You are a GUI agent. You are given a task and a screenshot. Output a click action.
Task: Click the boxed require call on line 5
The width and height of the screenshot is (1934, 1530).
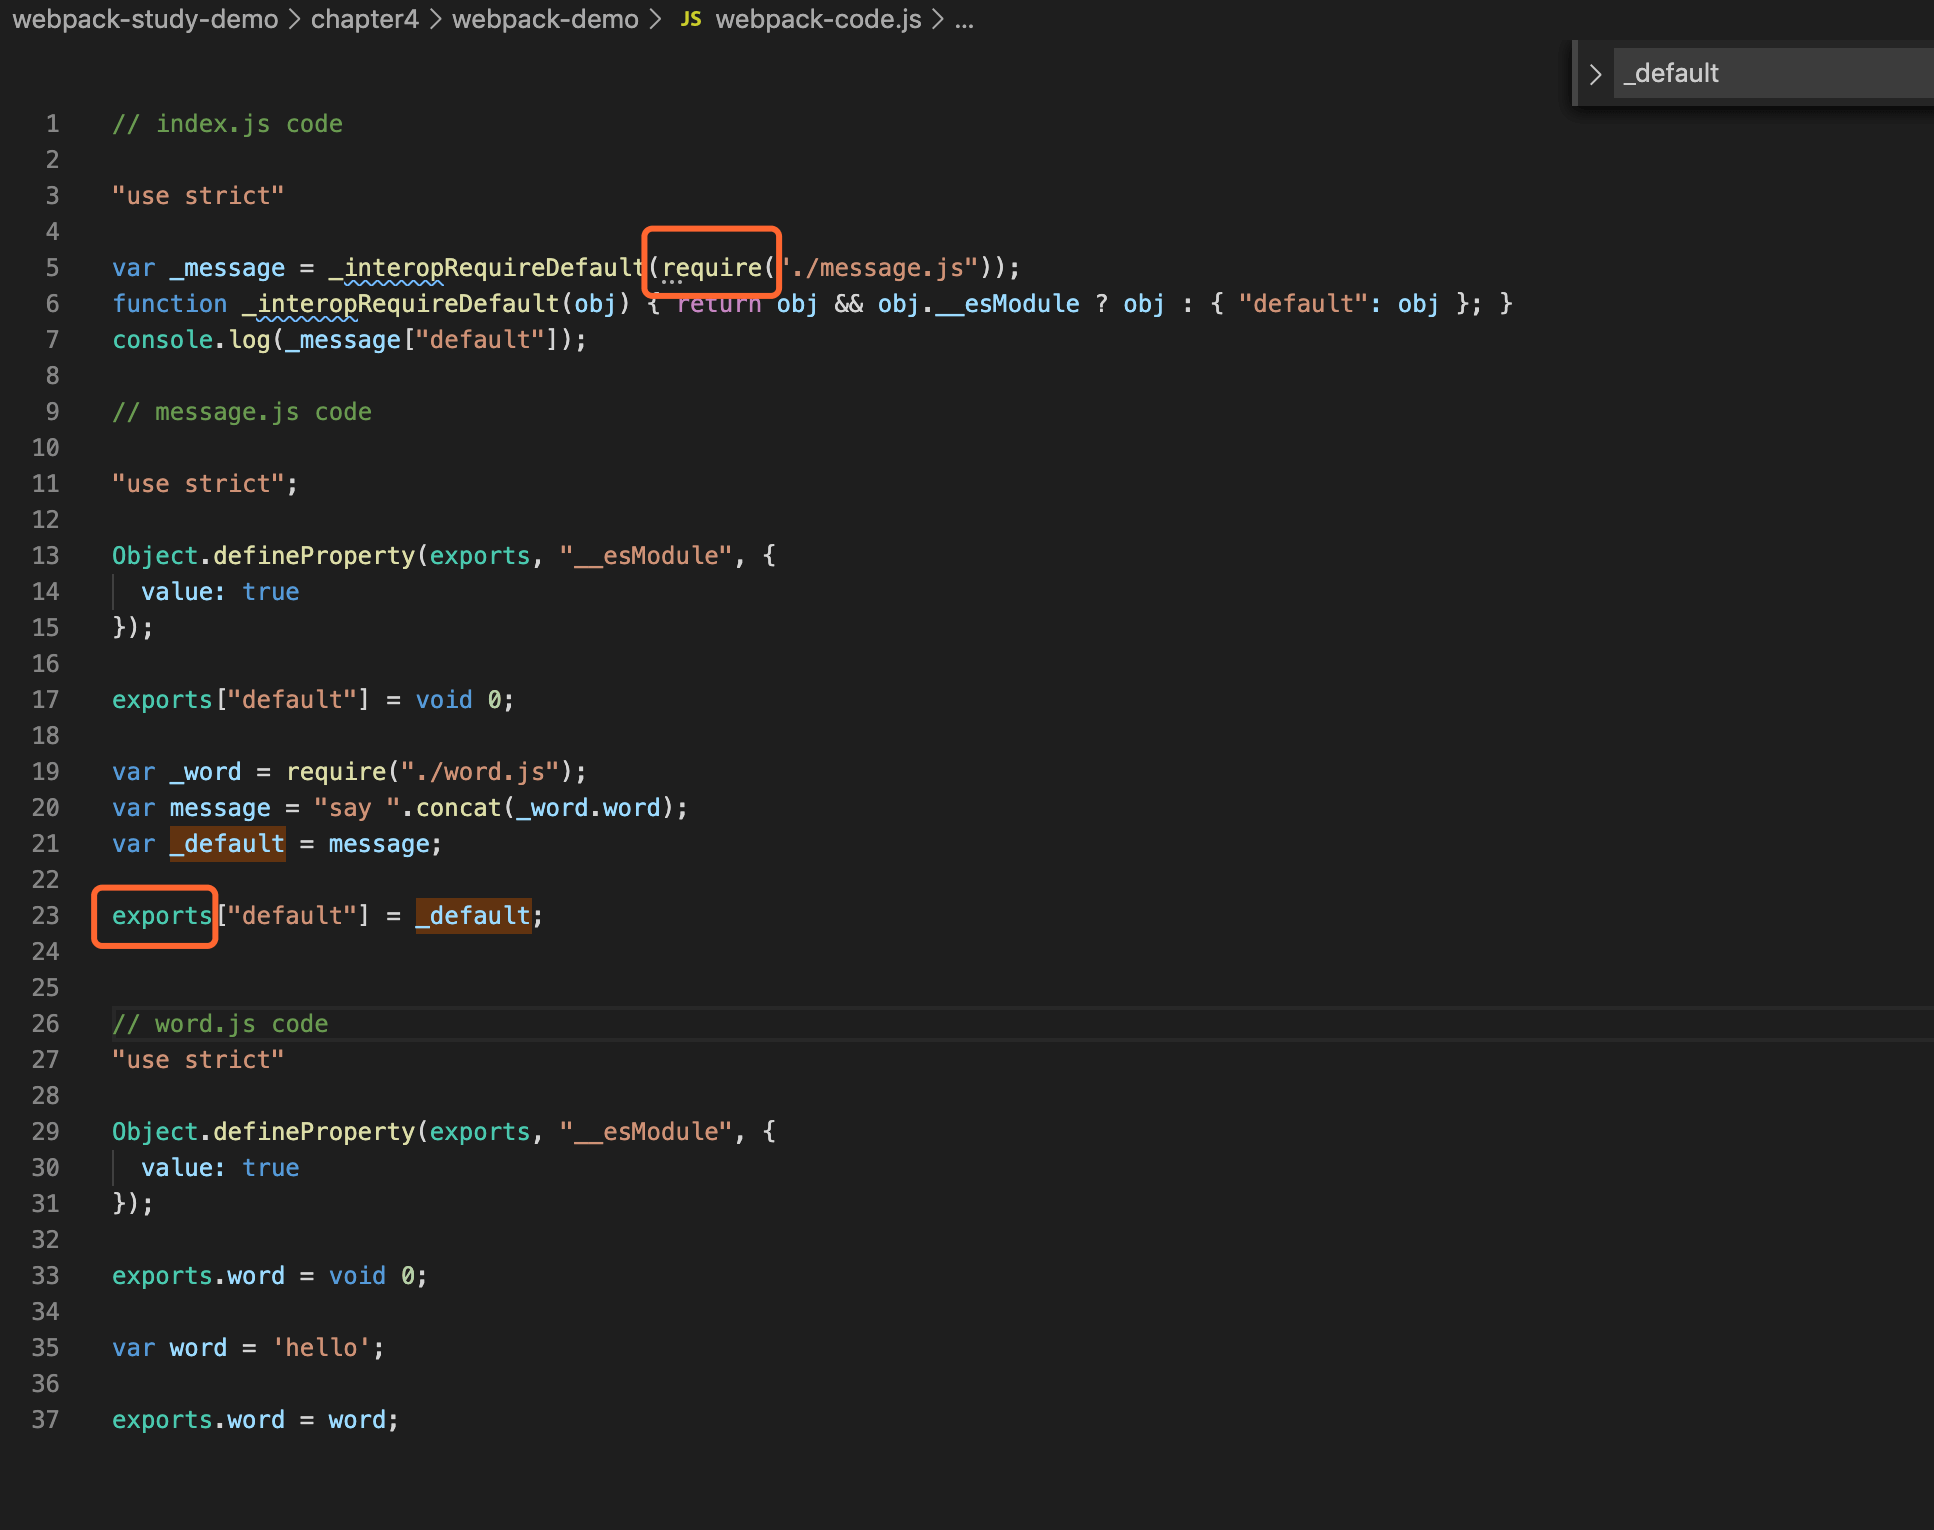pyautogui.click(x=712, y=268)
